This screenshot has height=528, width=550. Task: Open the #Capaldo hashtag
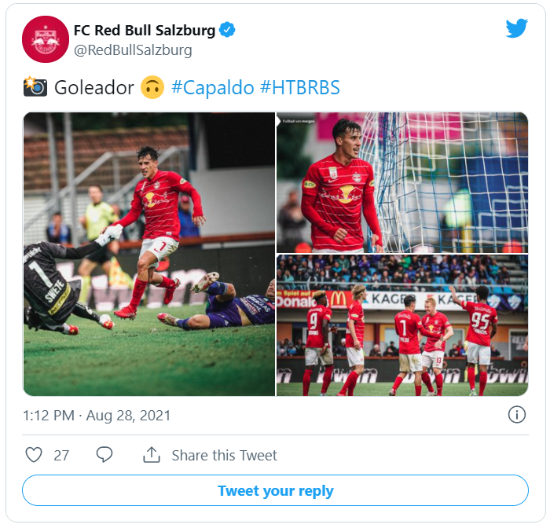pyautogui.click(x=213, y=88)
